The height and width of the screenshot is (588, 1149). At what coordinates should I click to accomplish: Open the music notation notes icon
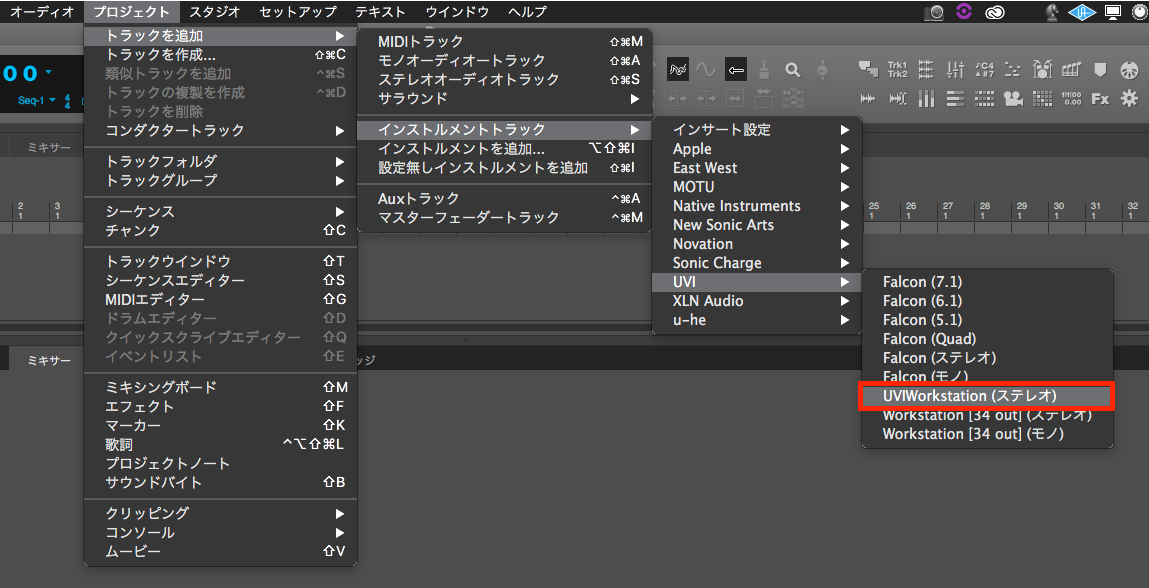1071,70
